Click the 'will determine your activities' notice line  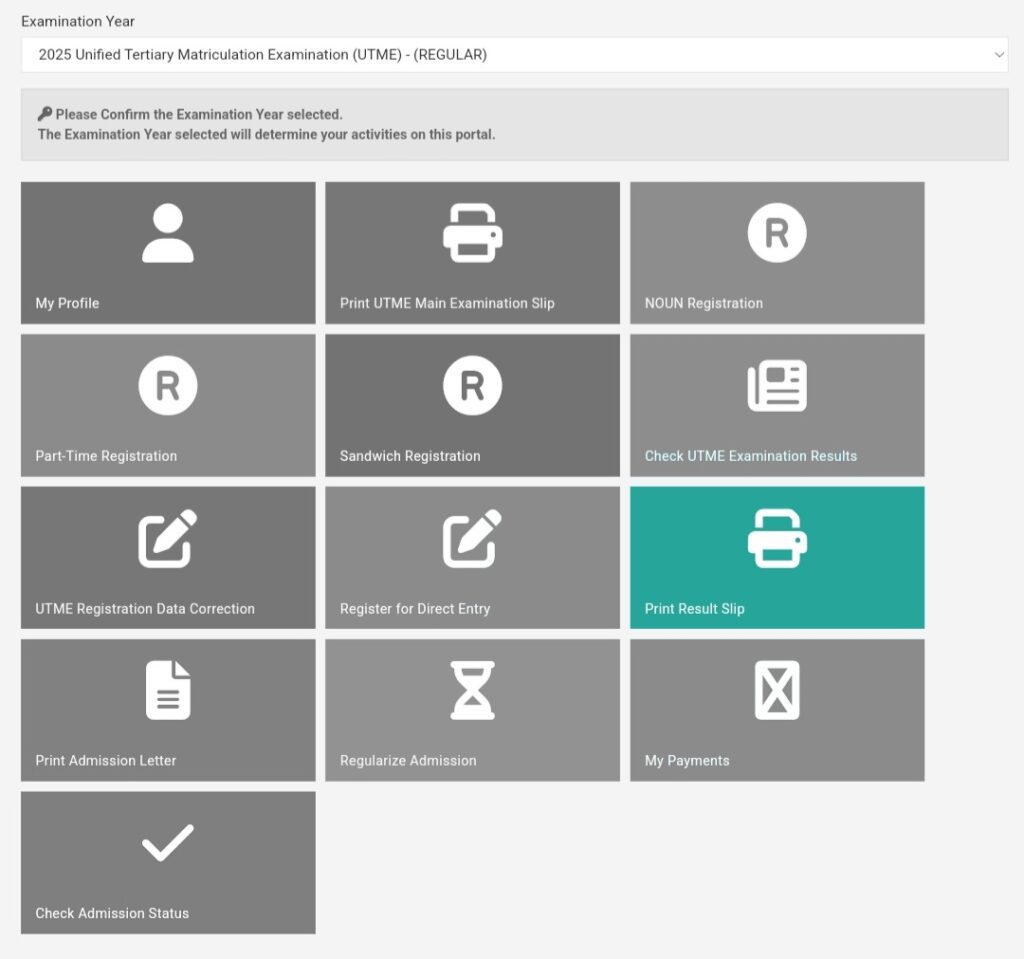266,135
